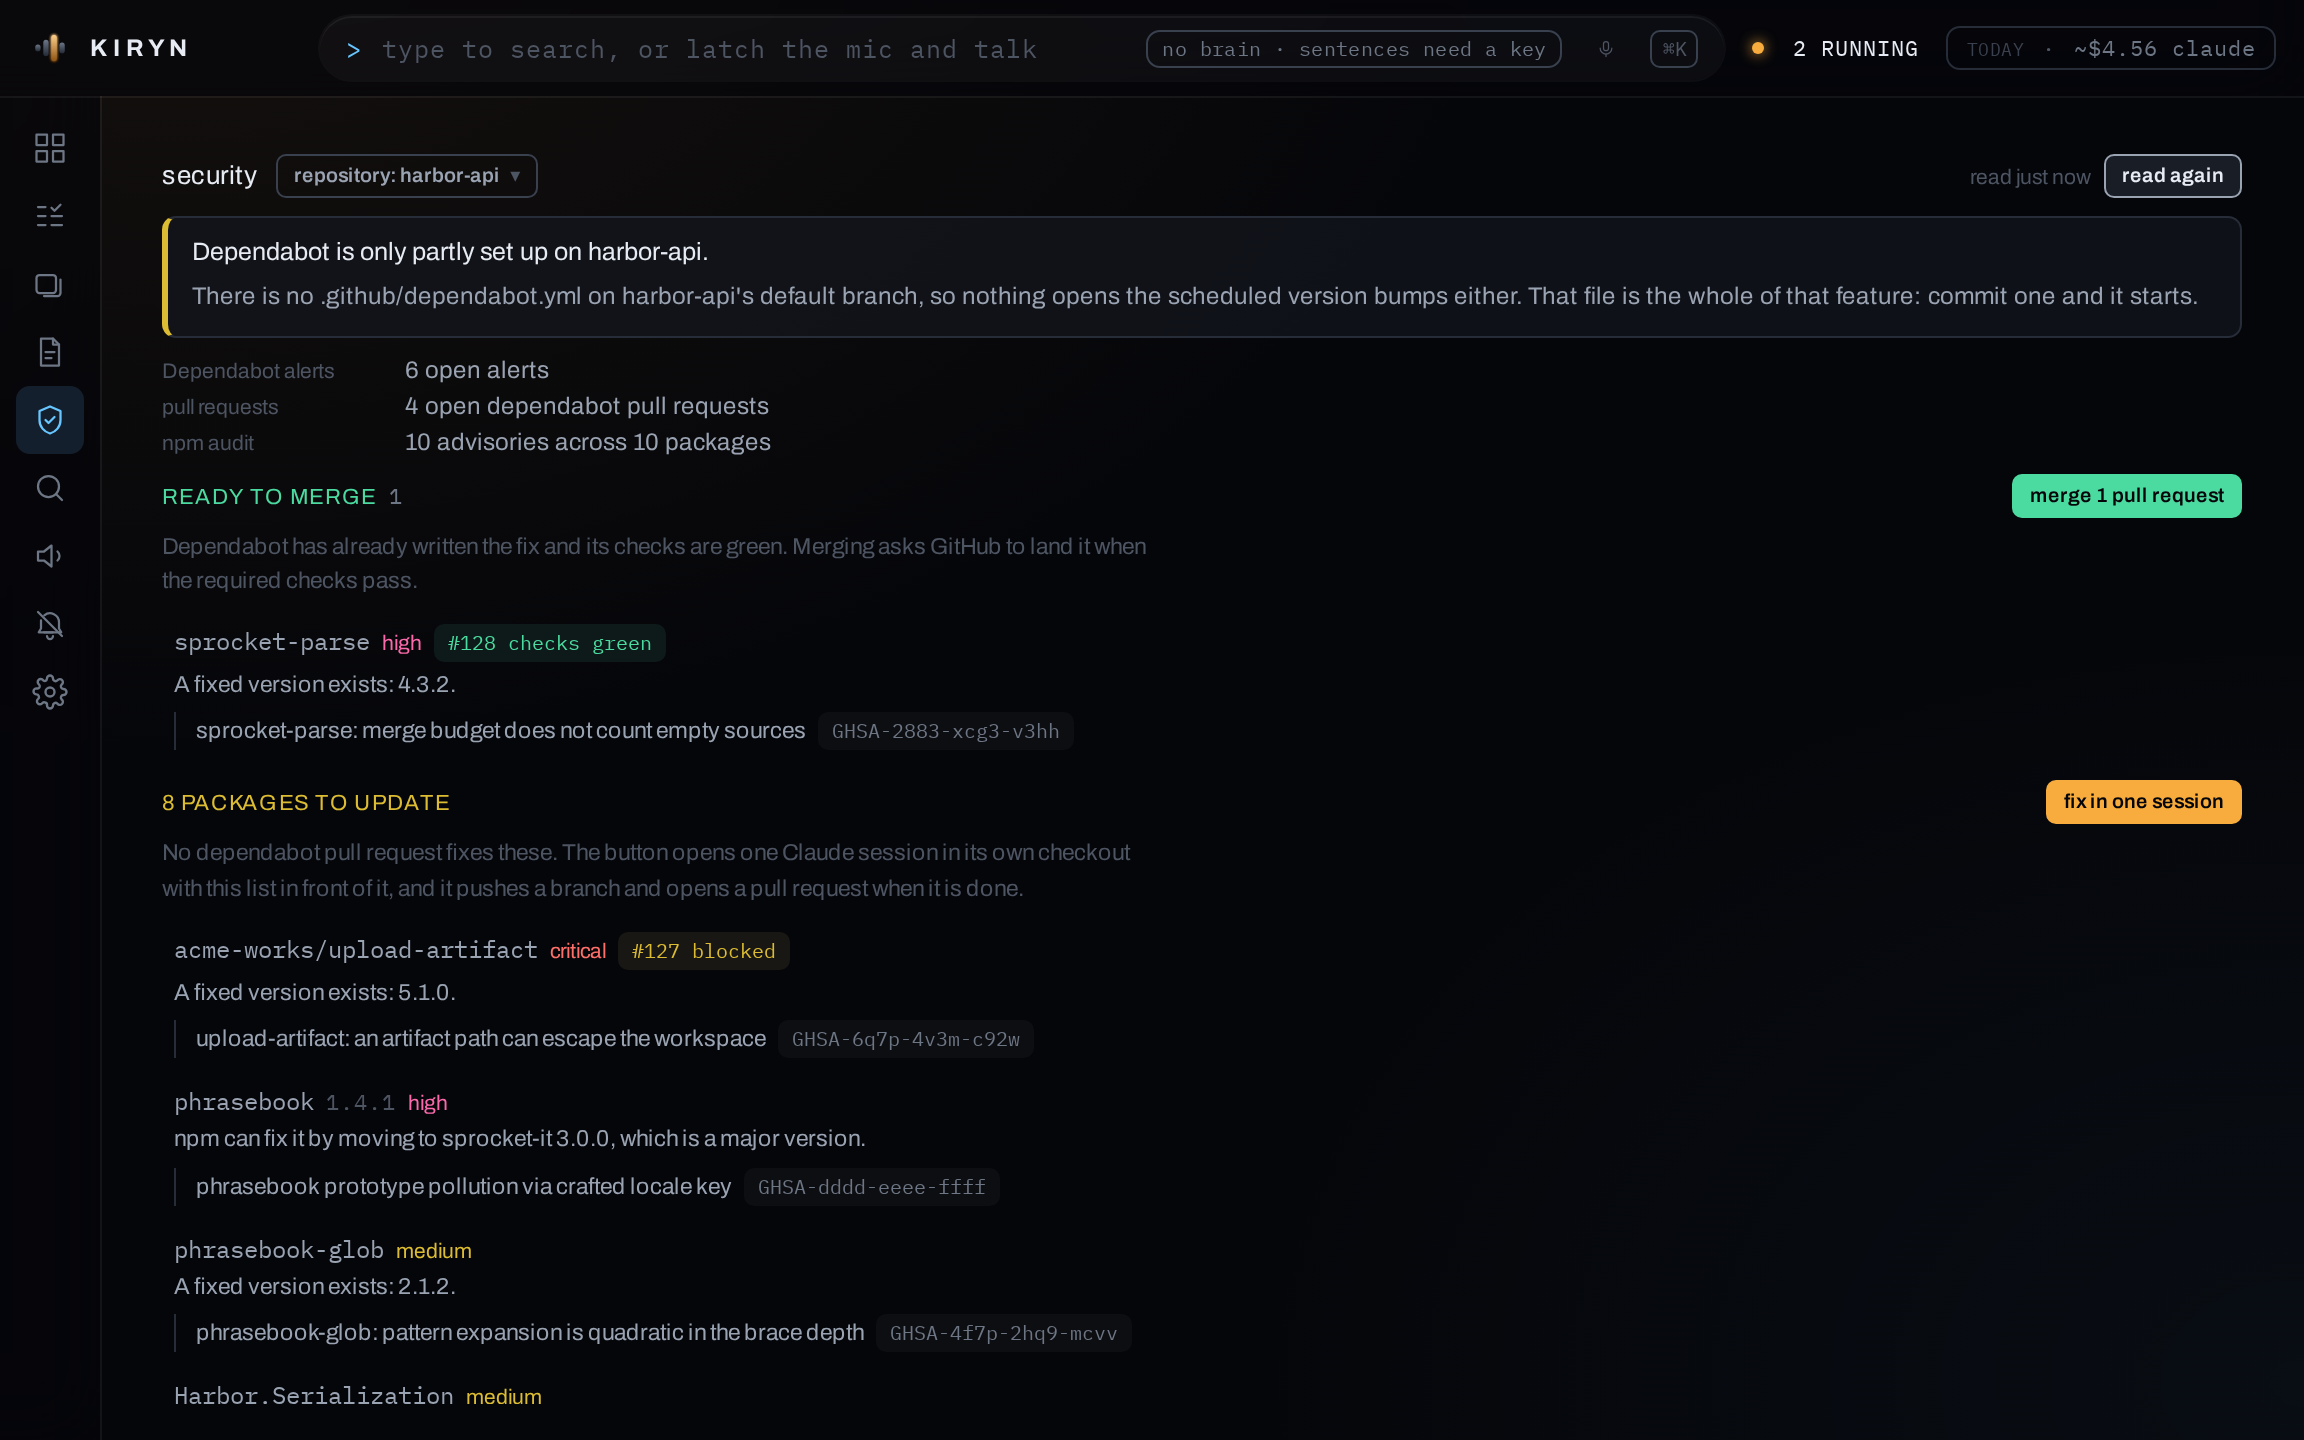Click the ⌘K shortcut badge
This screenshot has width=2304, height=1440.
(1674, 49)
